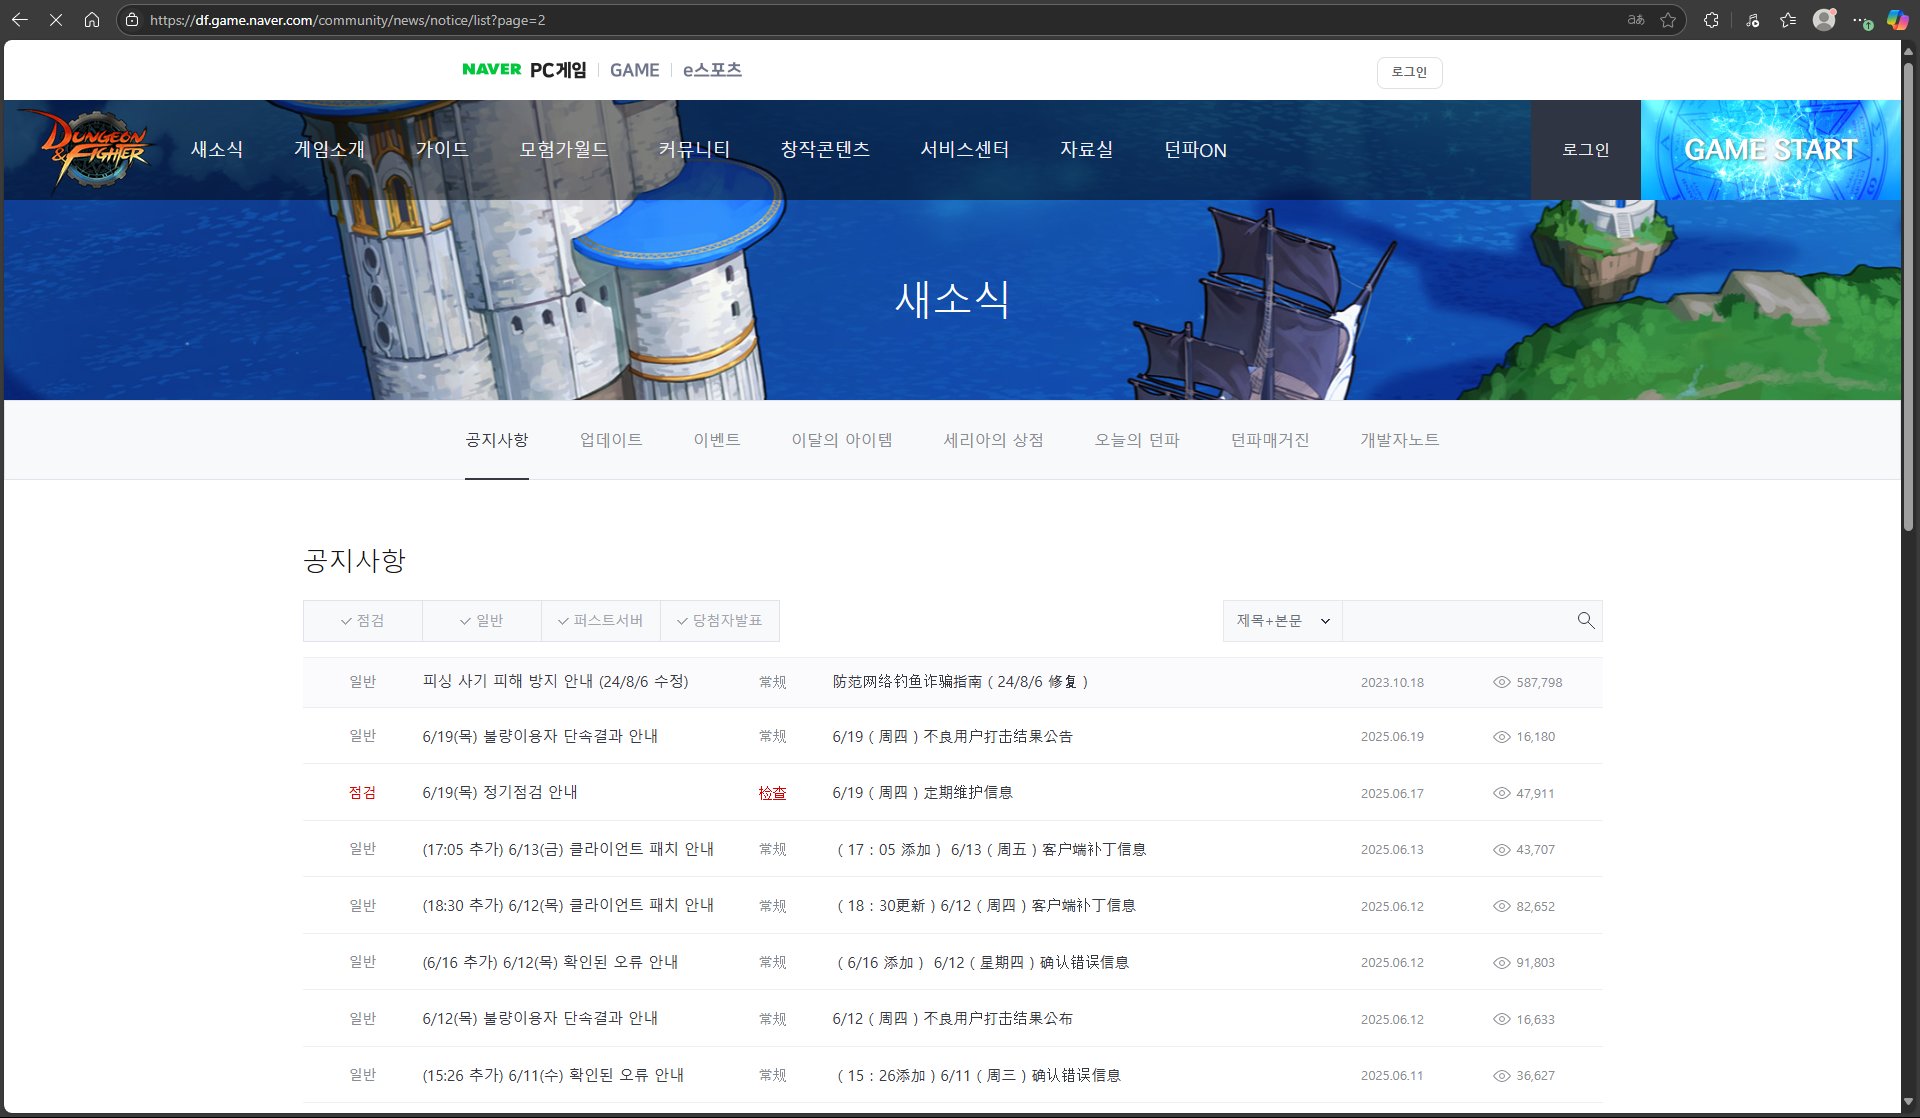Toggle the 일반 filter checkbox
Screen dimensions: 1920x1118
pyautogui.click(x=481, y=620)
